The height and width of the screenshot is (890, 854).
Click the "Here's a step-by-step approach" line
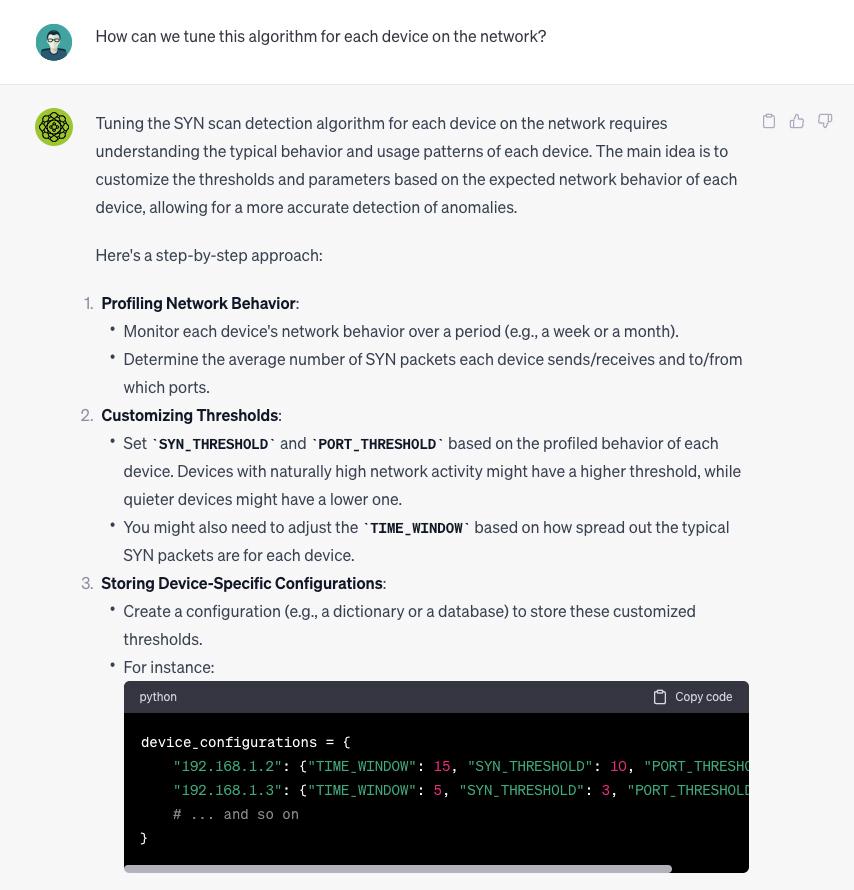pyautogui.click(x=209, y=255)
